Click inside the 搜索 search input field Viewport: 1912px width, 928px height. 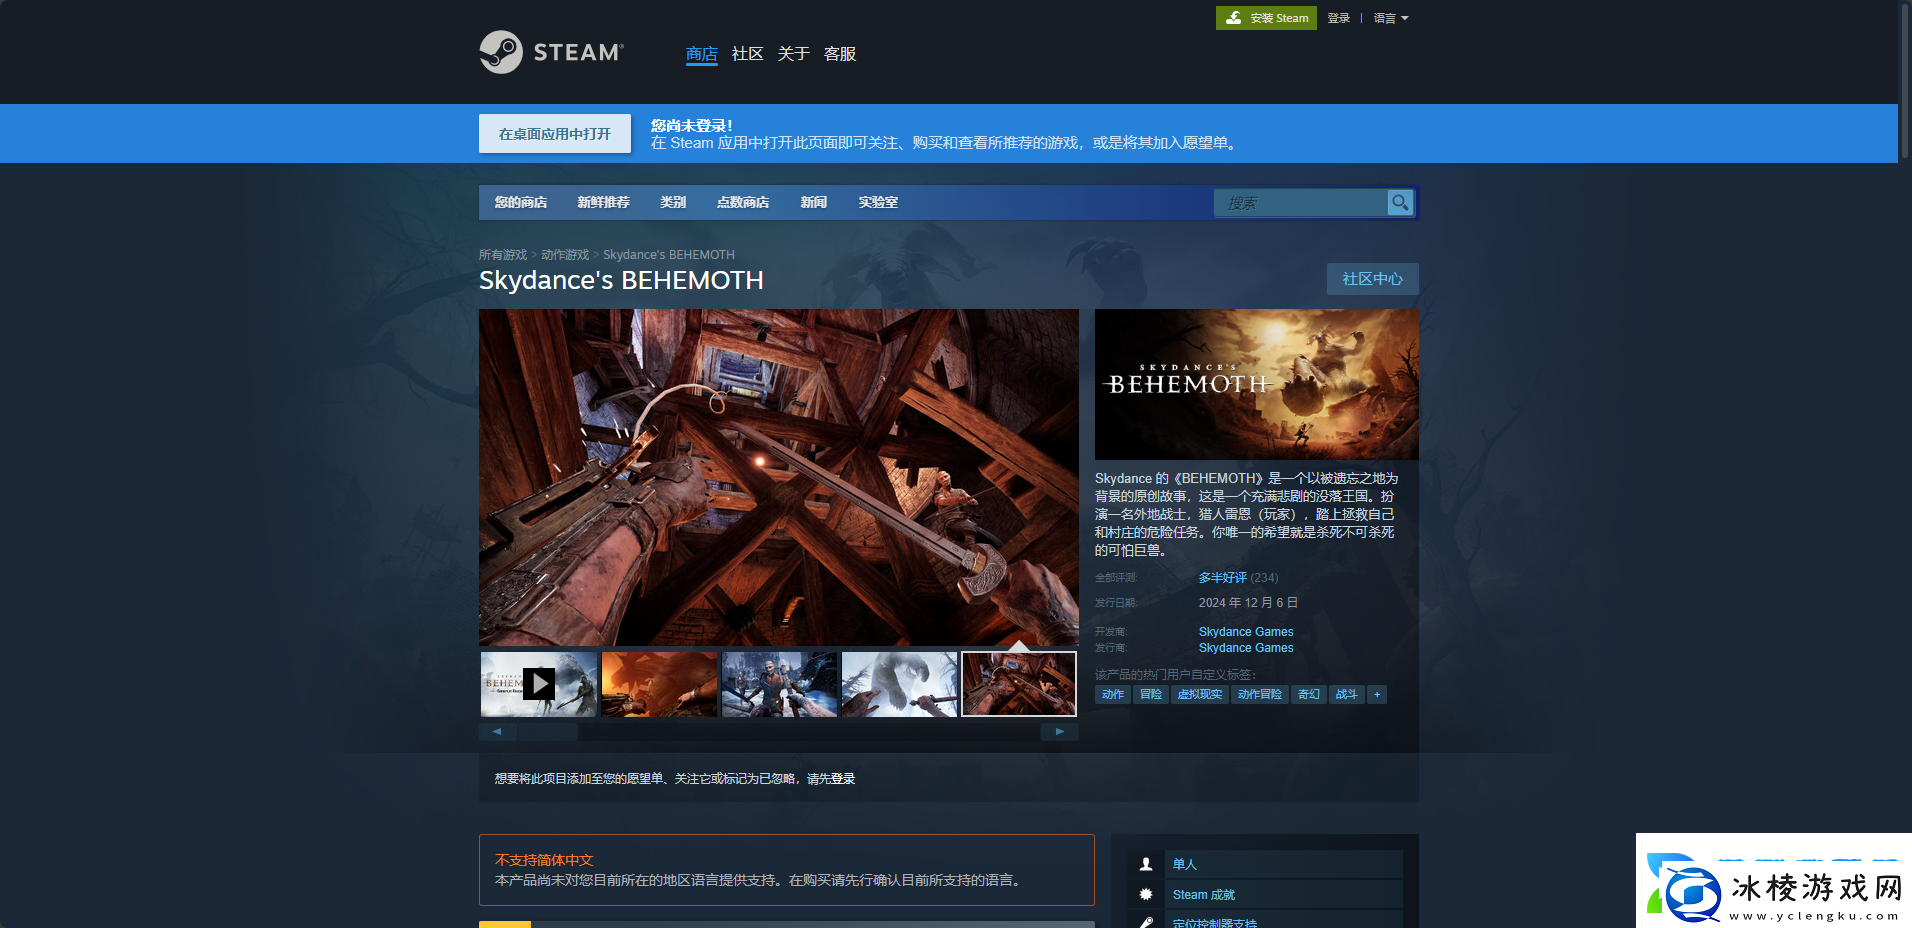(x=1300, y=202)
